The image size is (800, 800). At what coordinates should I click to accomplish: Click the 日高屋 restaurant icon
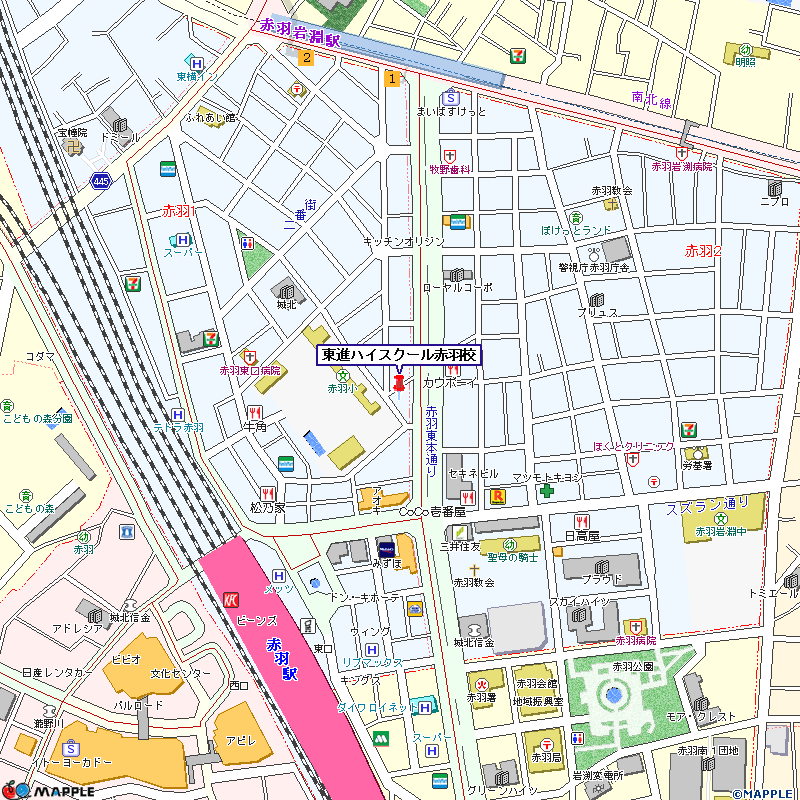582,521
